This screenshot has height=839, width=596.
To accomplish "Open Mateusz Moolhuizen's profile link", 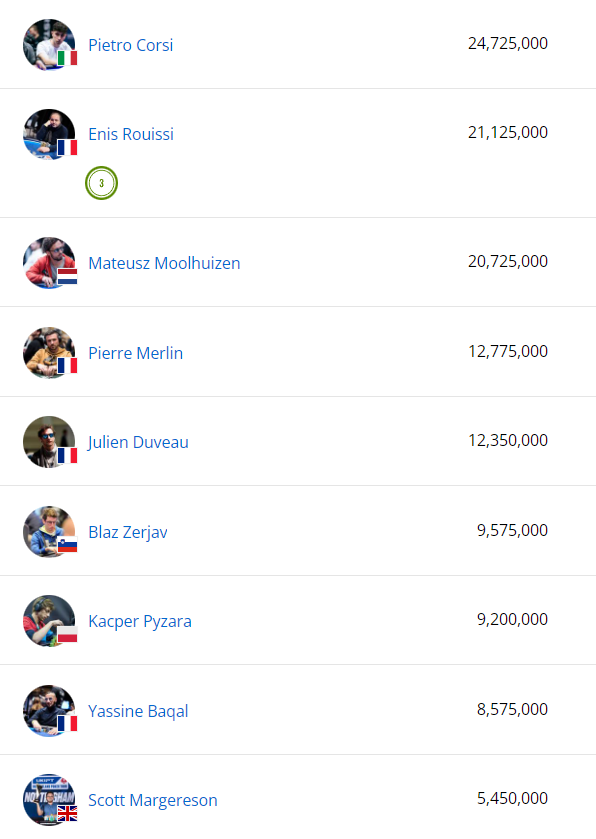I will coord(164,263).
